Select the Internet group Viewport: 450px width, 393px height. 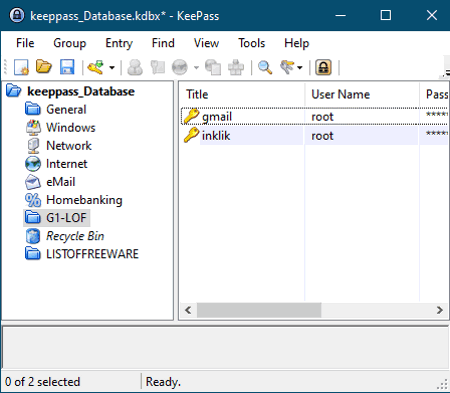[67, 164]
